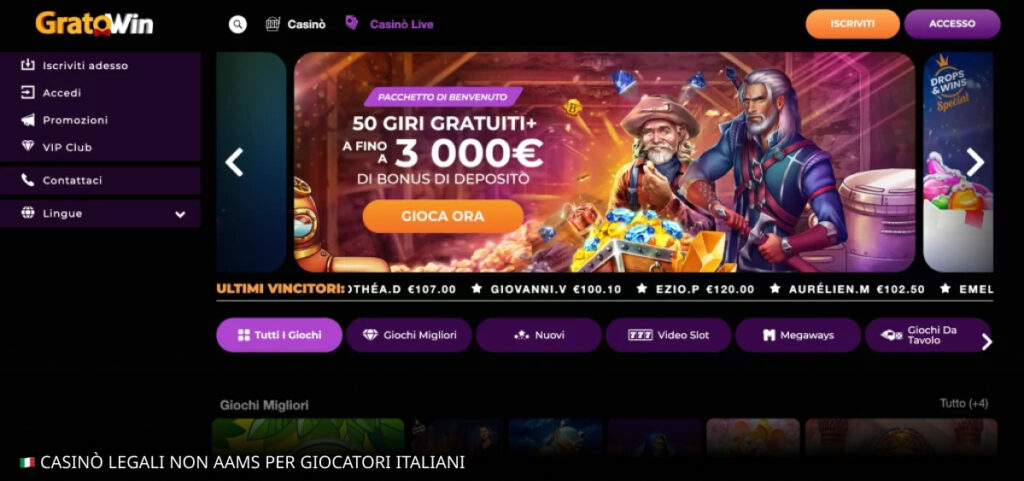Open the Megaways category tab
1024x481 pixels.
point(798,335)
